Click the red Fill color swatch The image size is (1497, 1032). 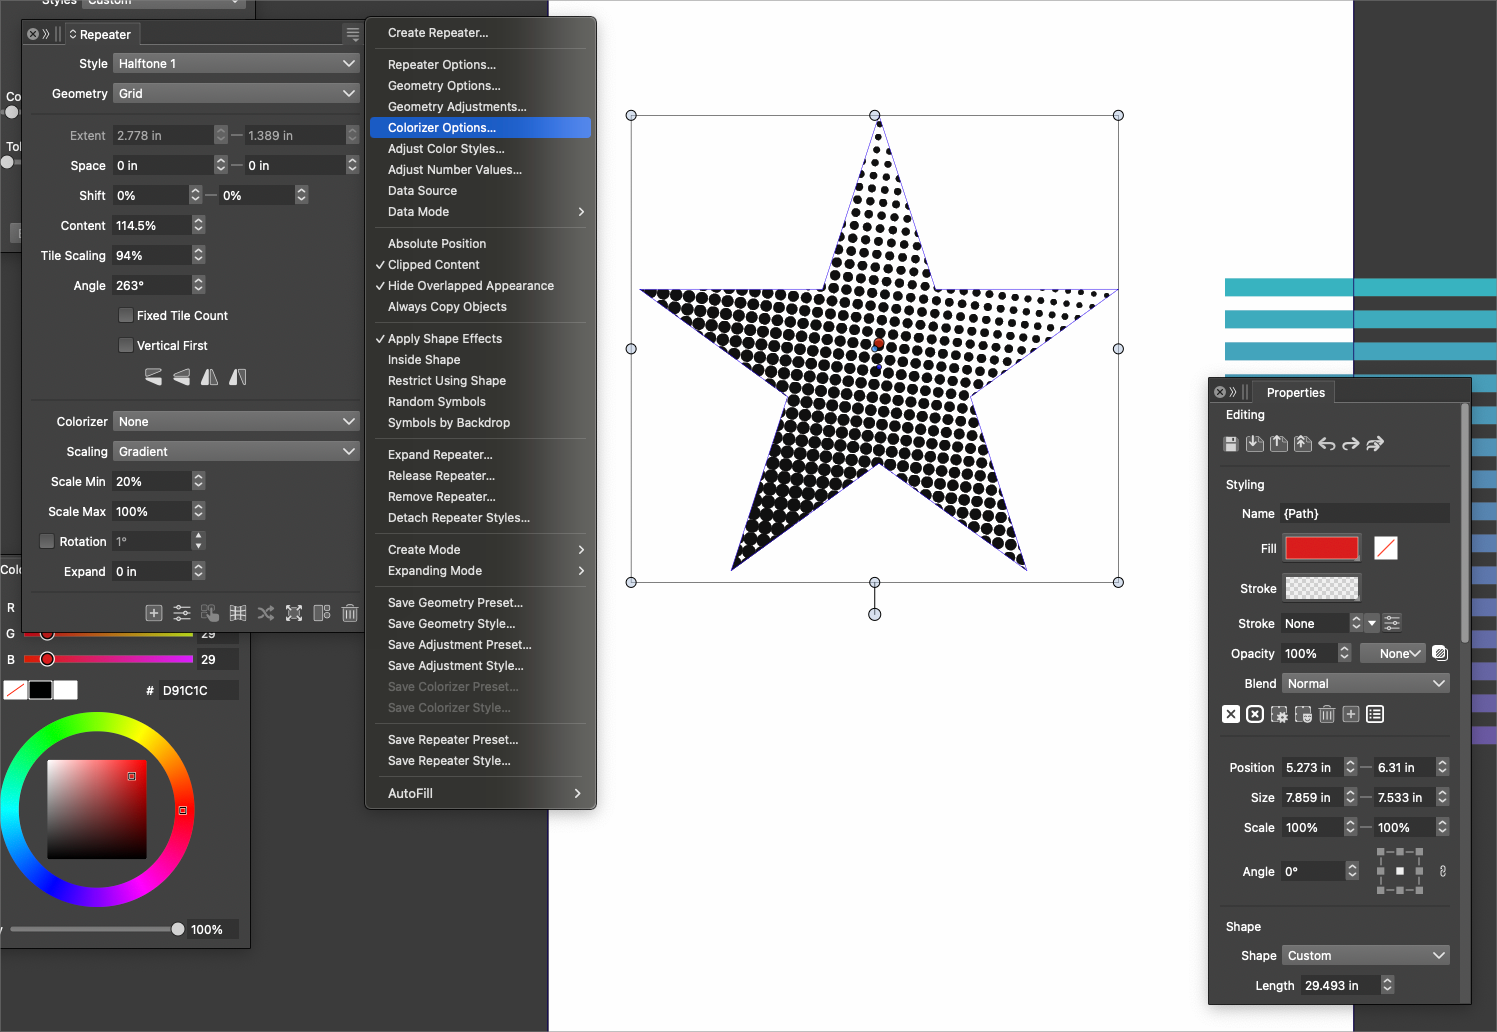(x=1321, y=548)
